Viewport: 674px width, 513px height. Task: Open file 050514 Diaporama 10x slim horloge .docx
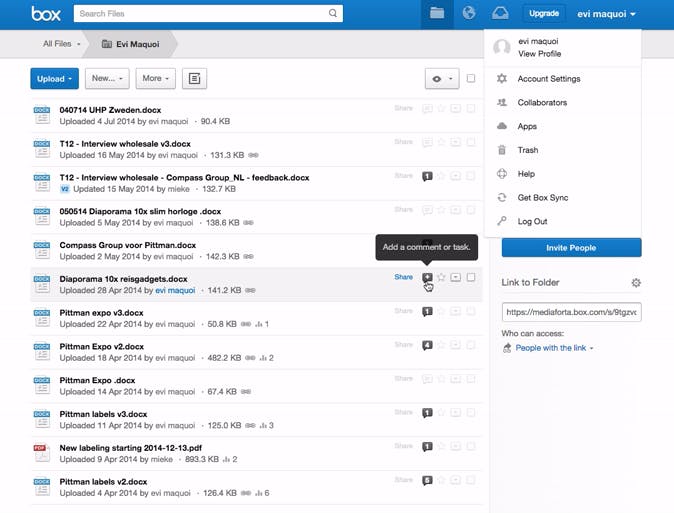(x=140, y=212)
